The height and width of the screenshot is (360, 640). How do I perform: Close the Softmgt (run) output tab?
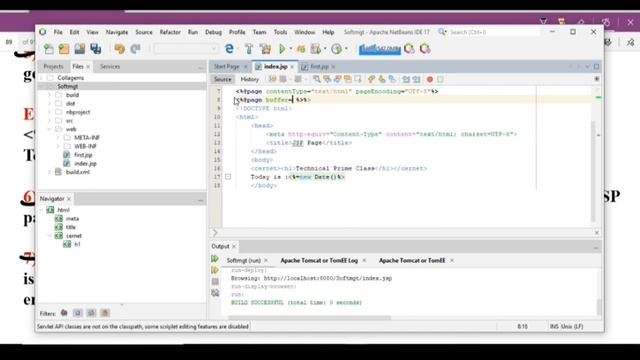[266, 260]
